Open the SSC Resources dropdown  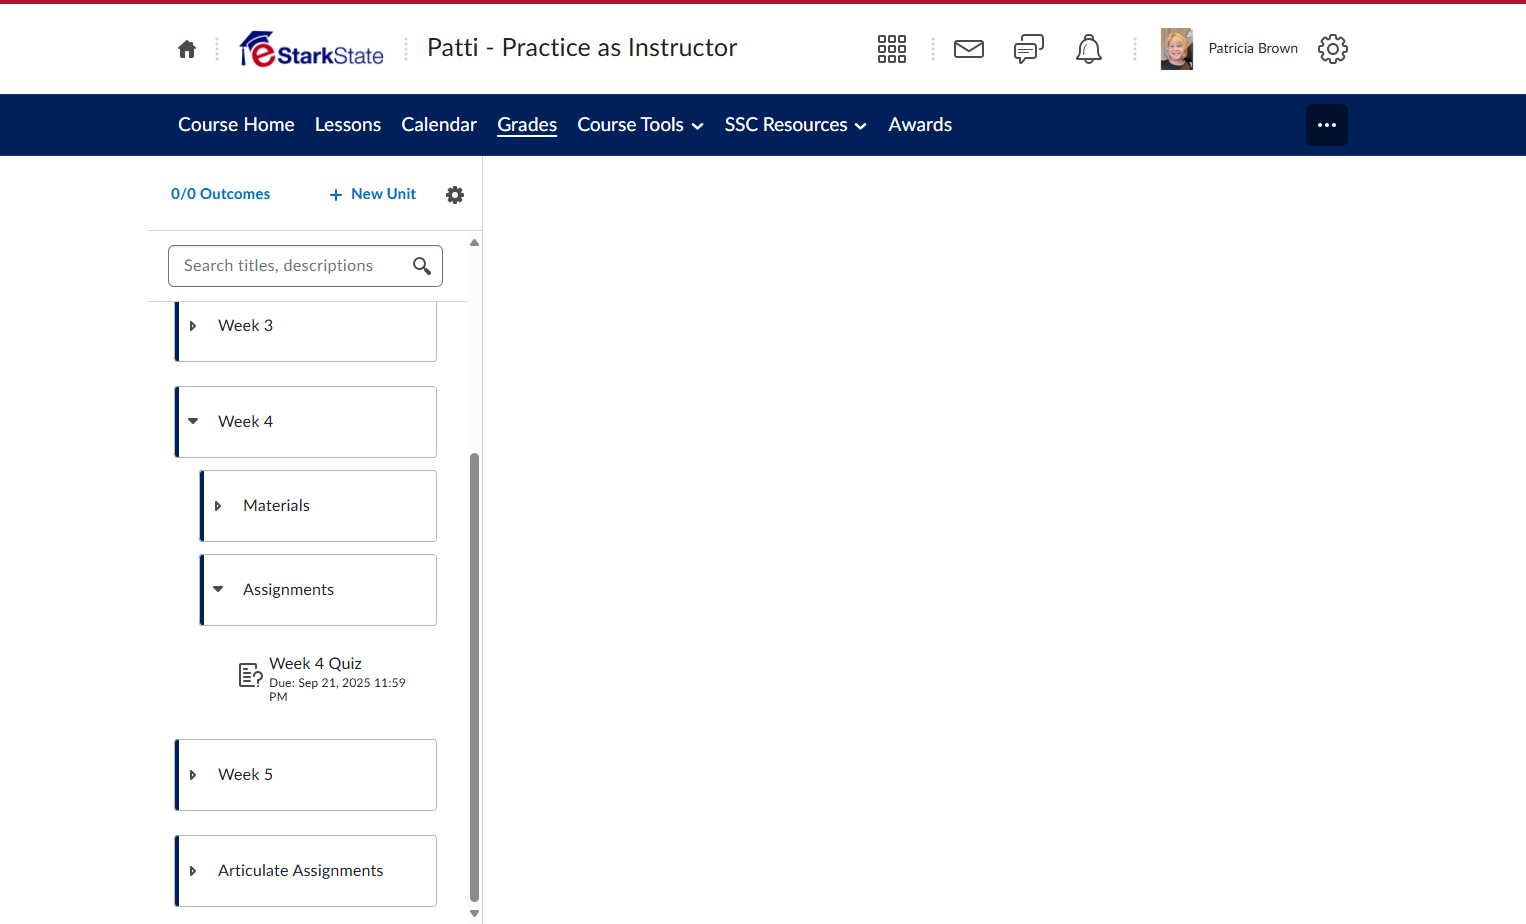(796, 125)
